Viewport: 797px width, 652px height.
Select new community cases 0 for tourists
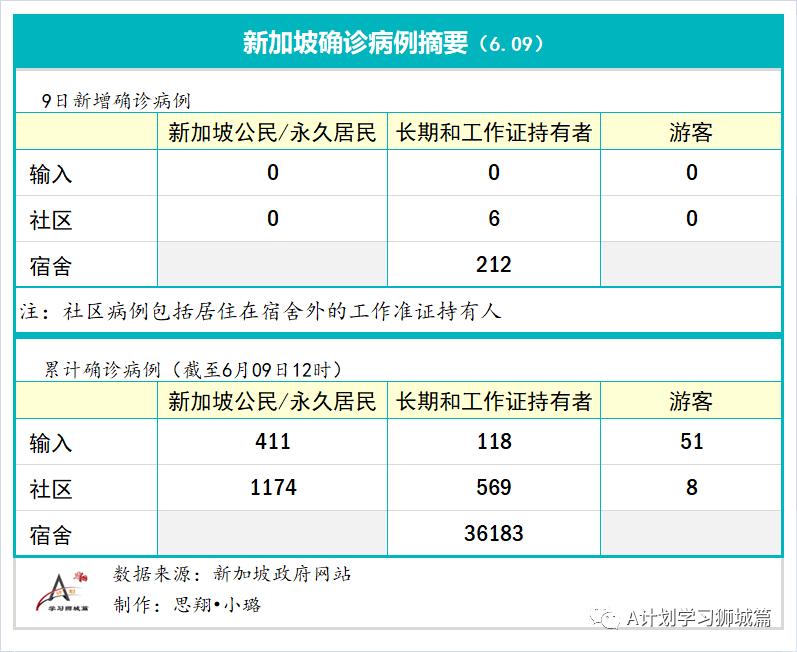point(692,219)
